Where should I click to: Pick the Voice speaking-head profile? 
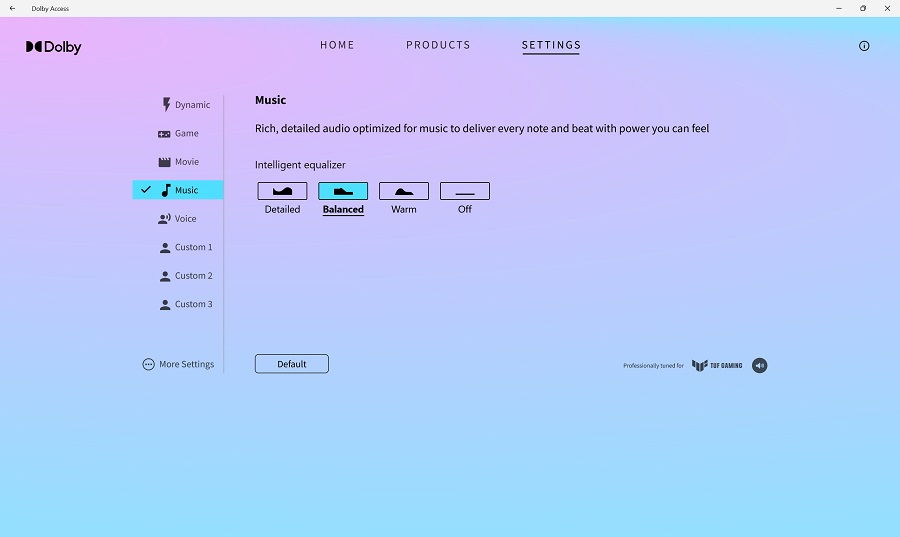point(178,219)
